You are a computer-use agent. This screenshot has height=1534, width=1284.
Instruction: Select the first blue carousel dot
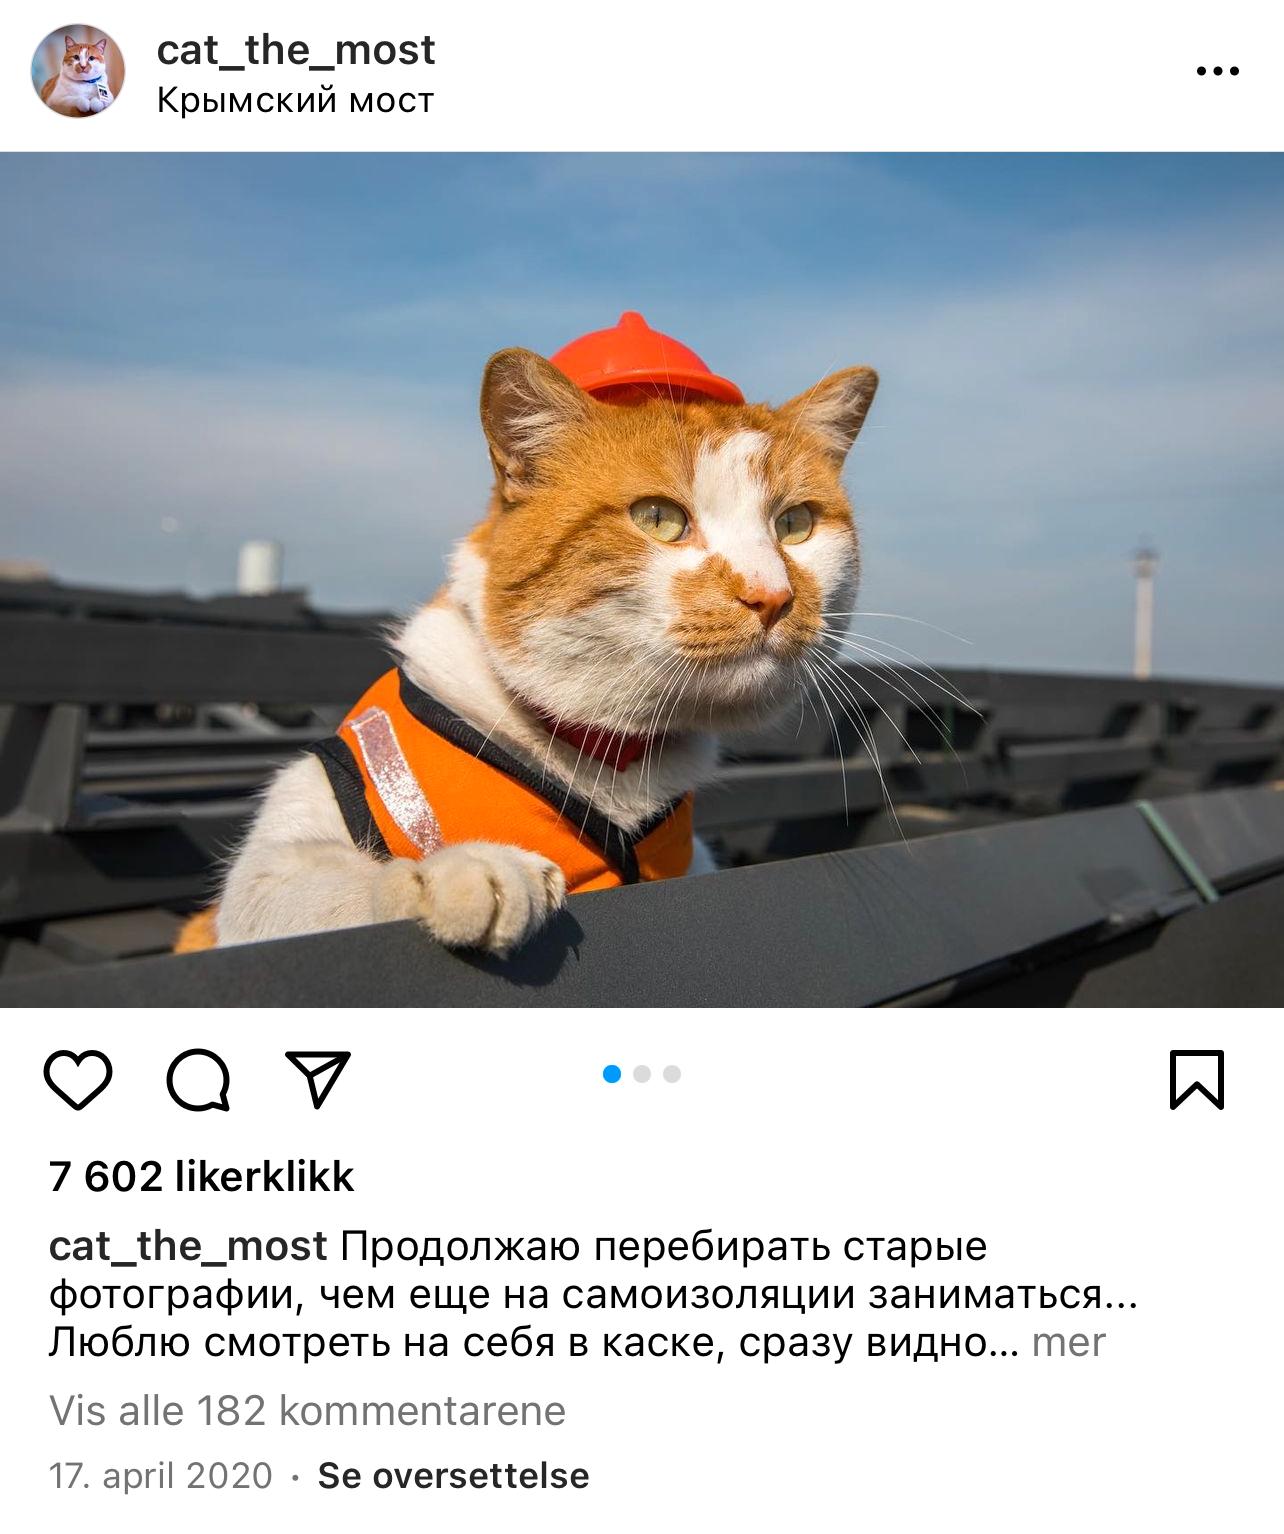pos(613,1074)
